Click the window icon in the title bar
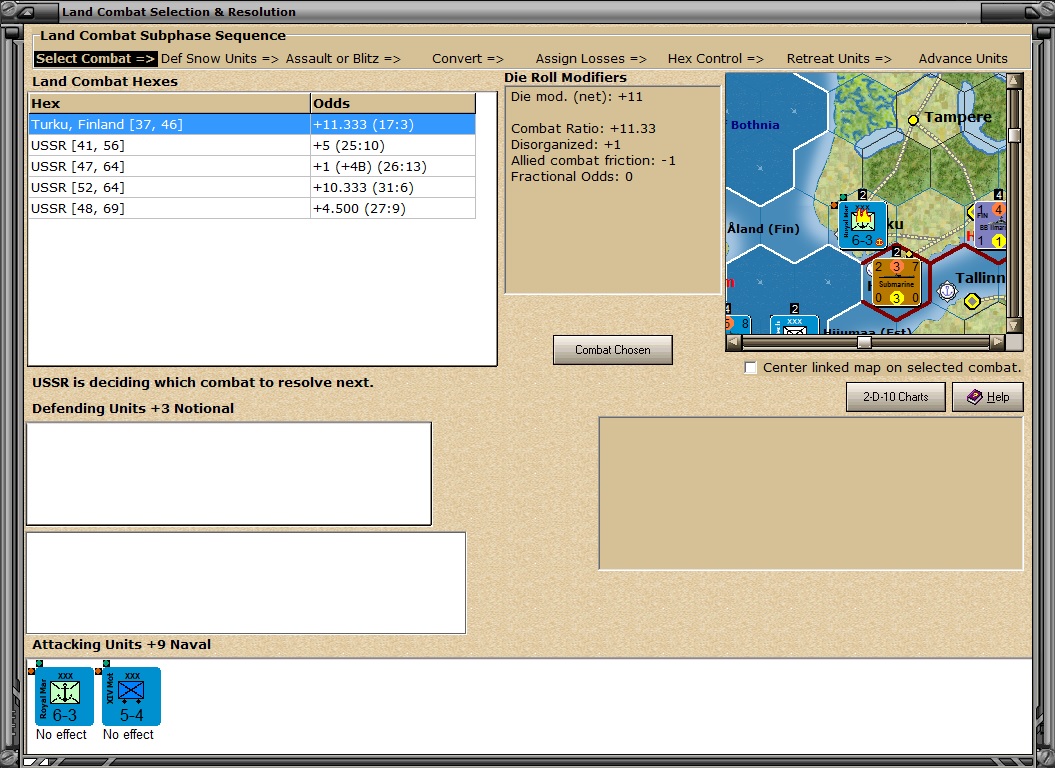Screen dimensions: 1055x768 26,11
